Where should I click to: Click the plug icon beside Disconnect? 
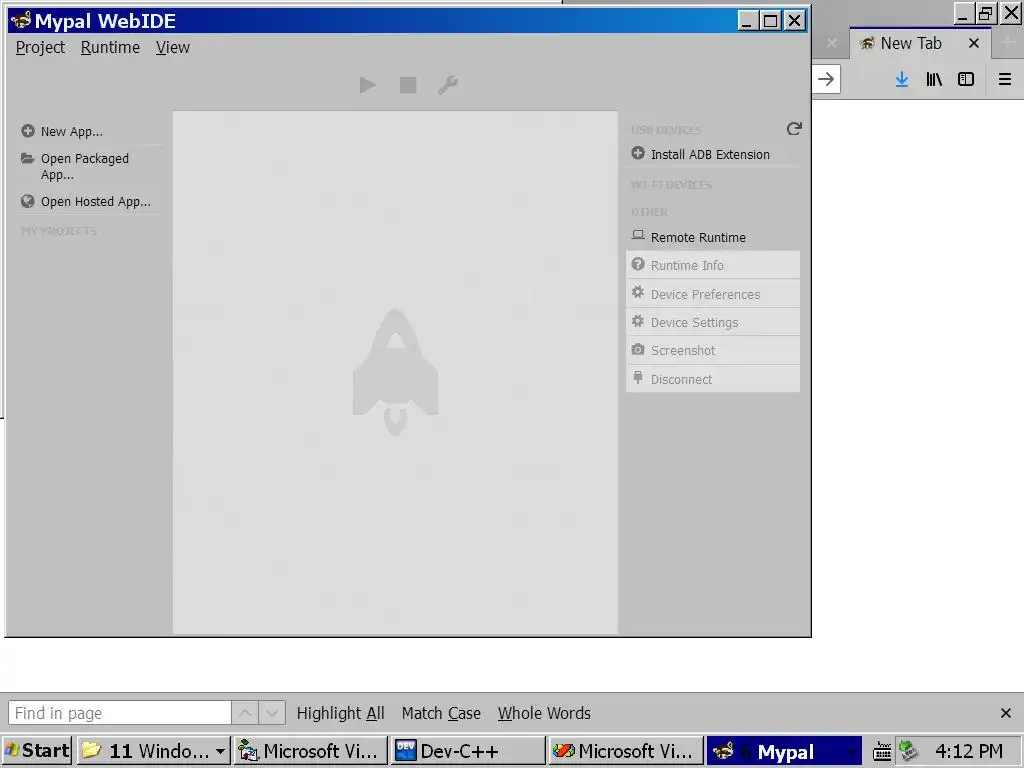pyautogui.click(x=638, y=377)
